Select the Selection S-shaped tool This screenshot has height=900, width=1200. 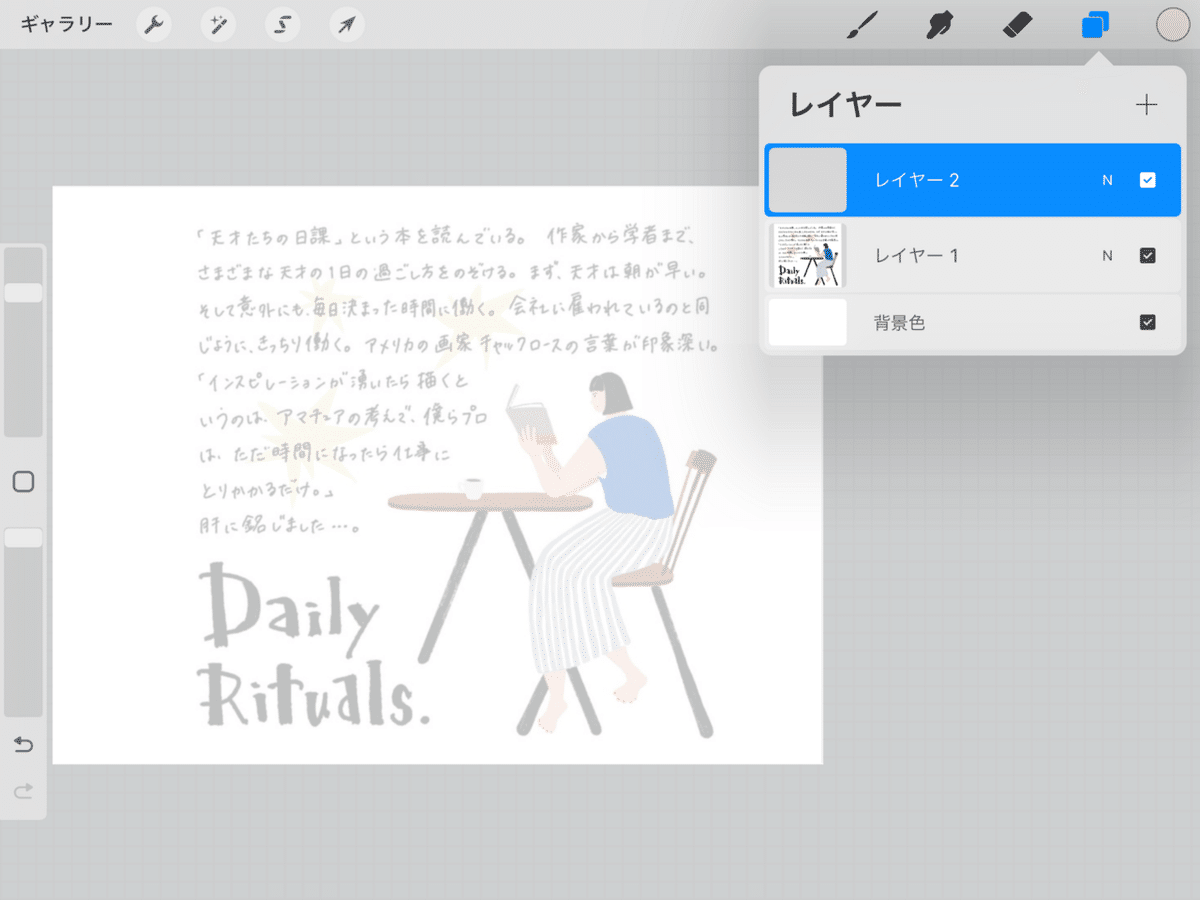point(282,25)
